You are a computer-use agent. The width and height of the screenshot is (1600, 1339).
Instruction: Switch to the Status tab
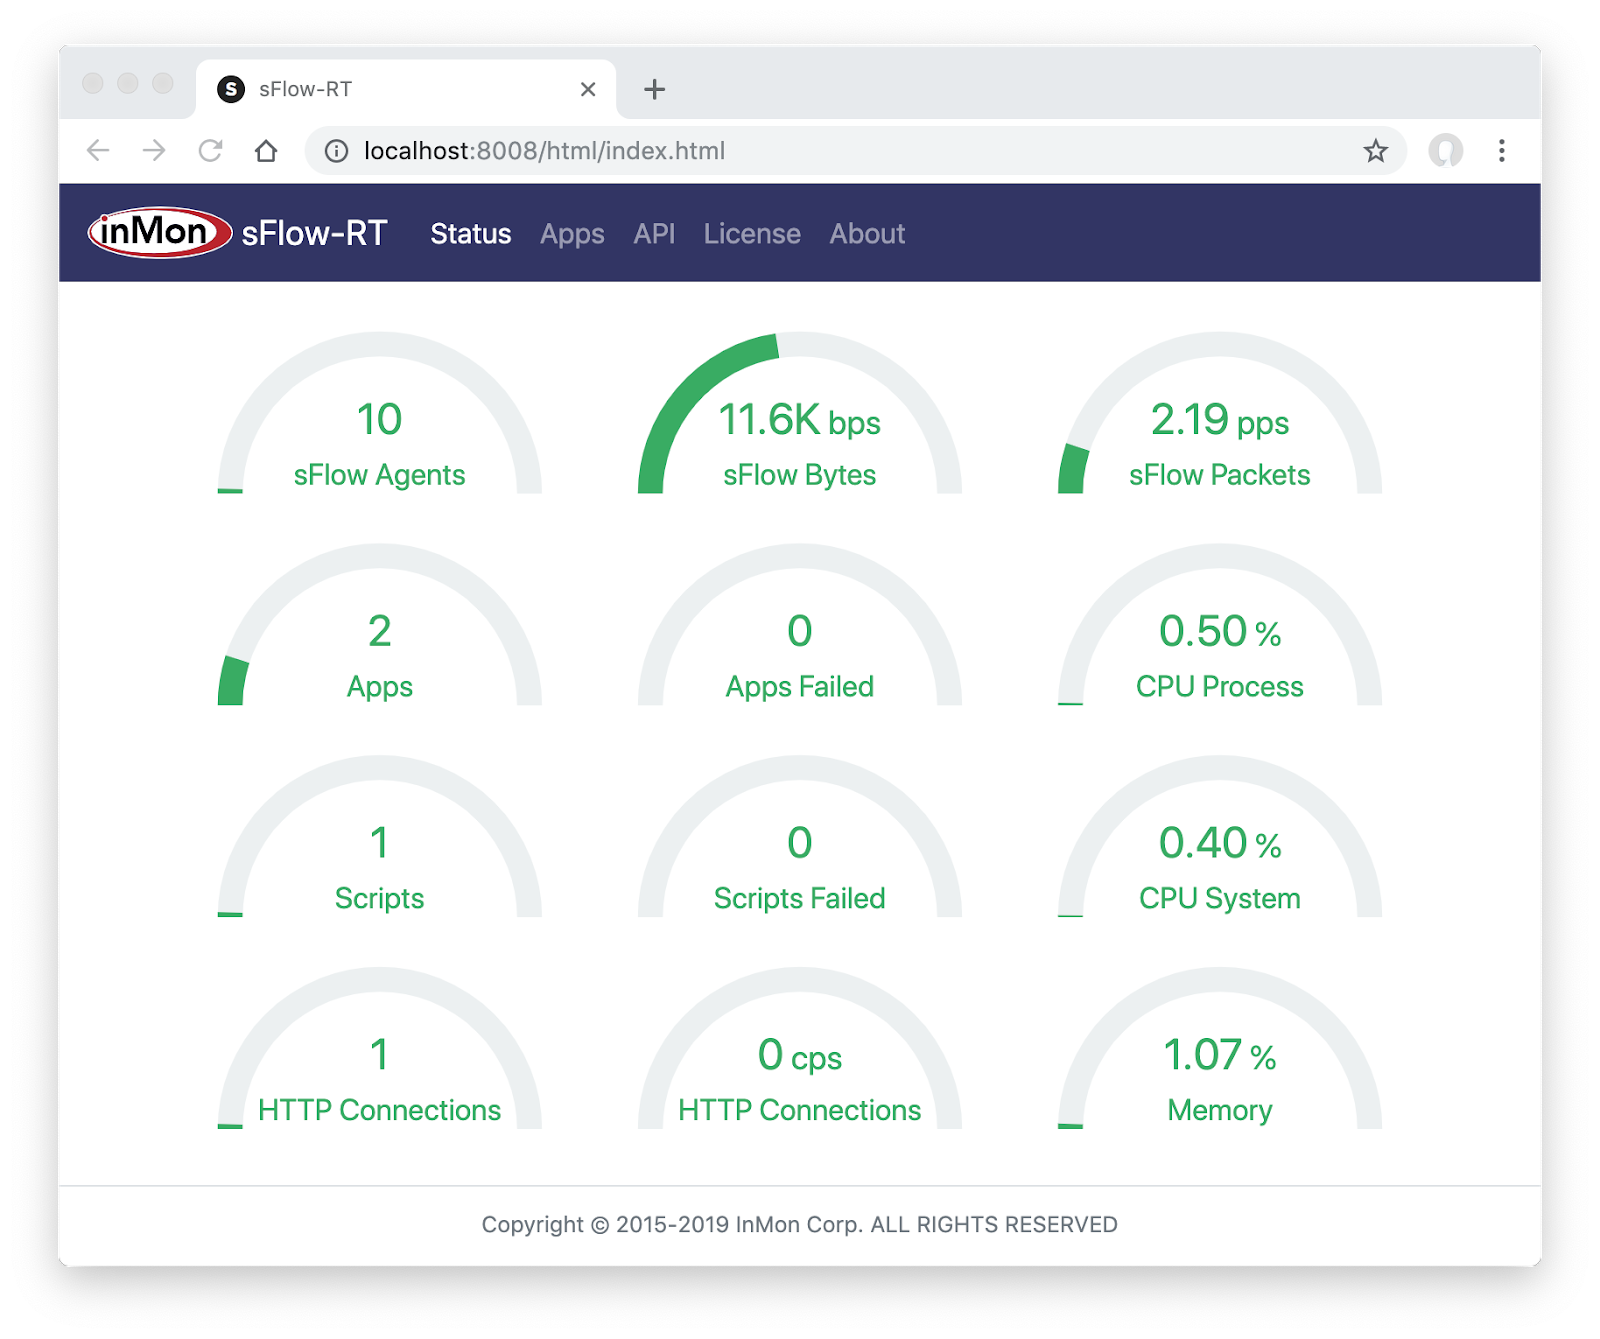[470, 234]
